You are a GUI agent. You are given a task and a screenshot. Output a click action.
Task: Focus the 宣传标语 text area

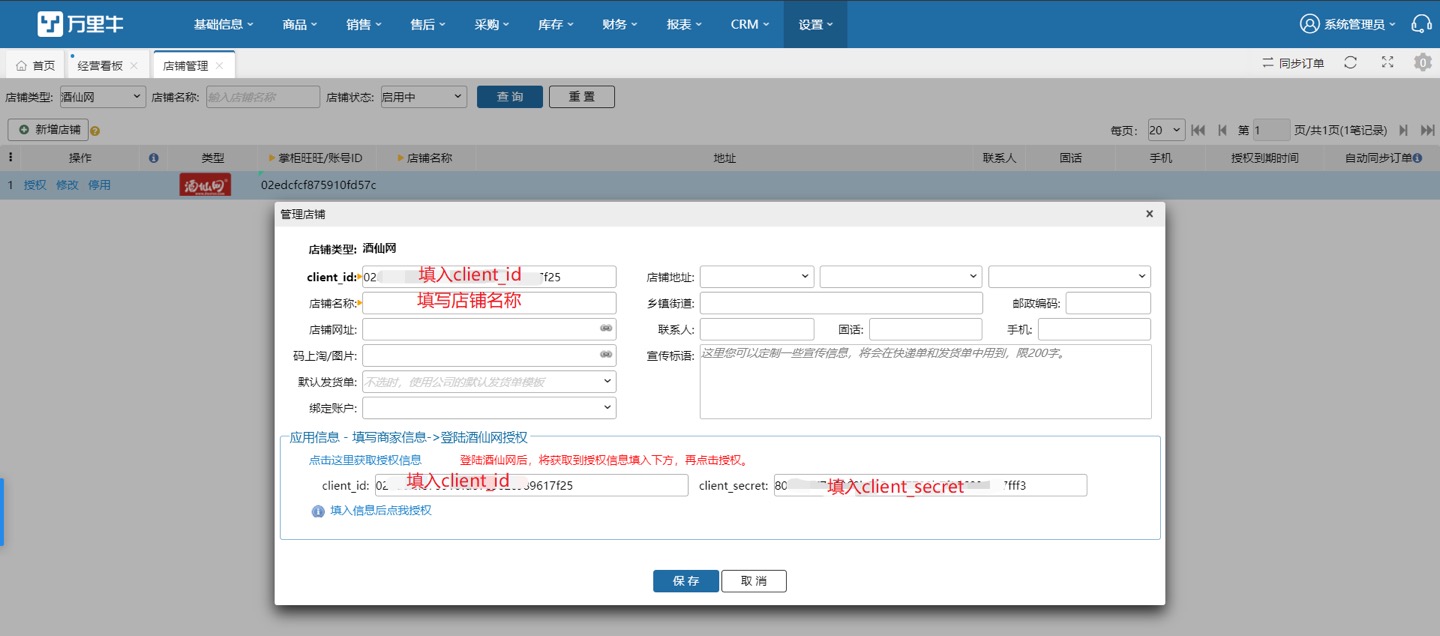tap(926, 382)
